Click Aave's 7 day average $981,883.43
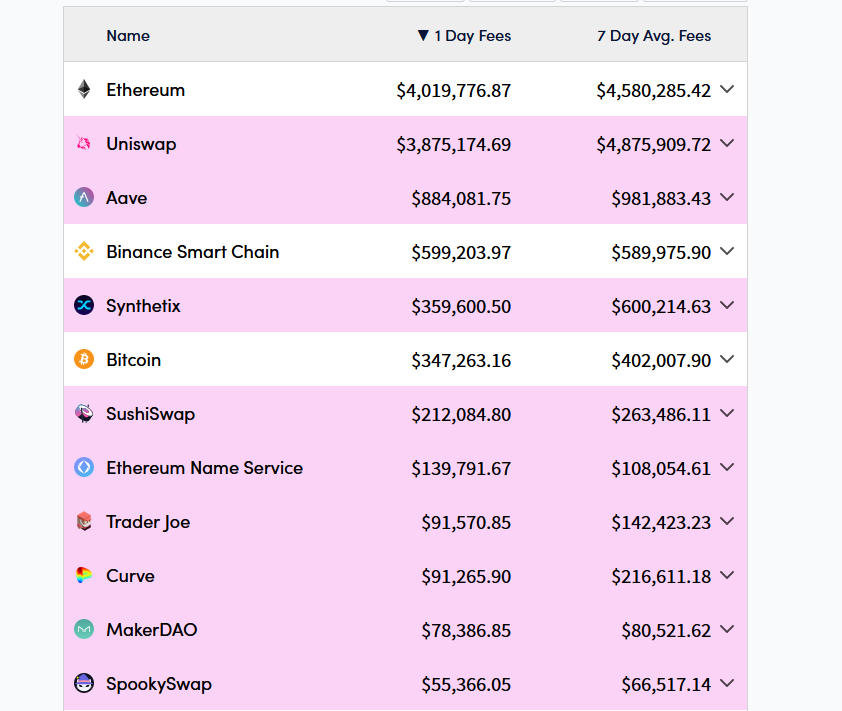842x711 pixels. tap(662, 199)
